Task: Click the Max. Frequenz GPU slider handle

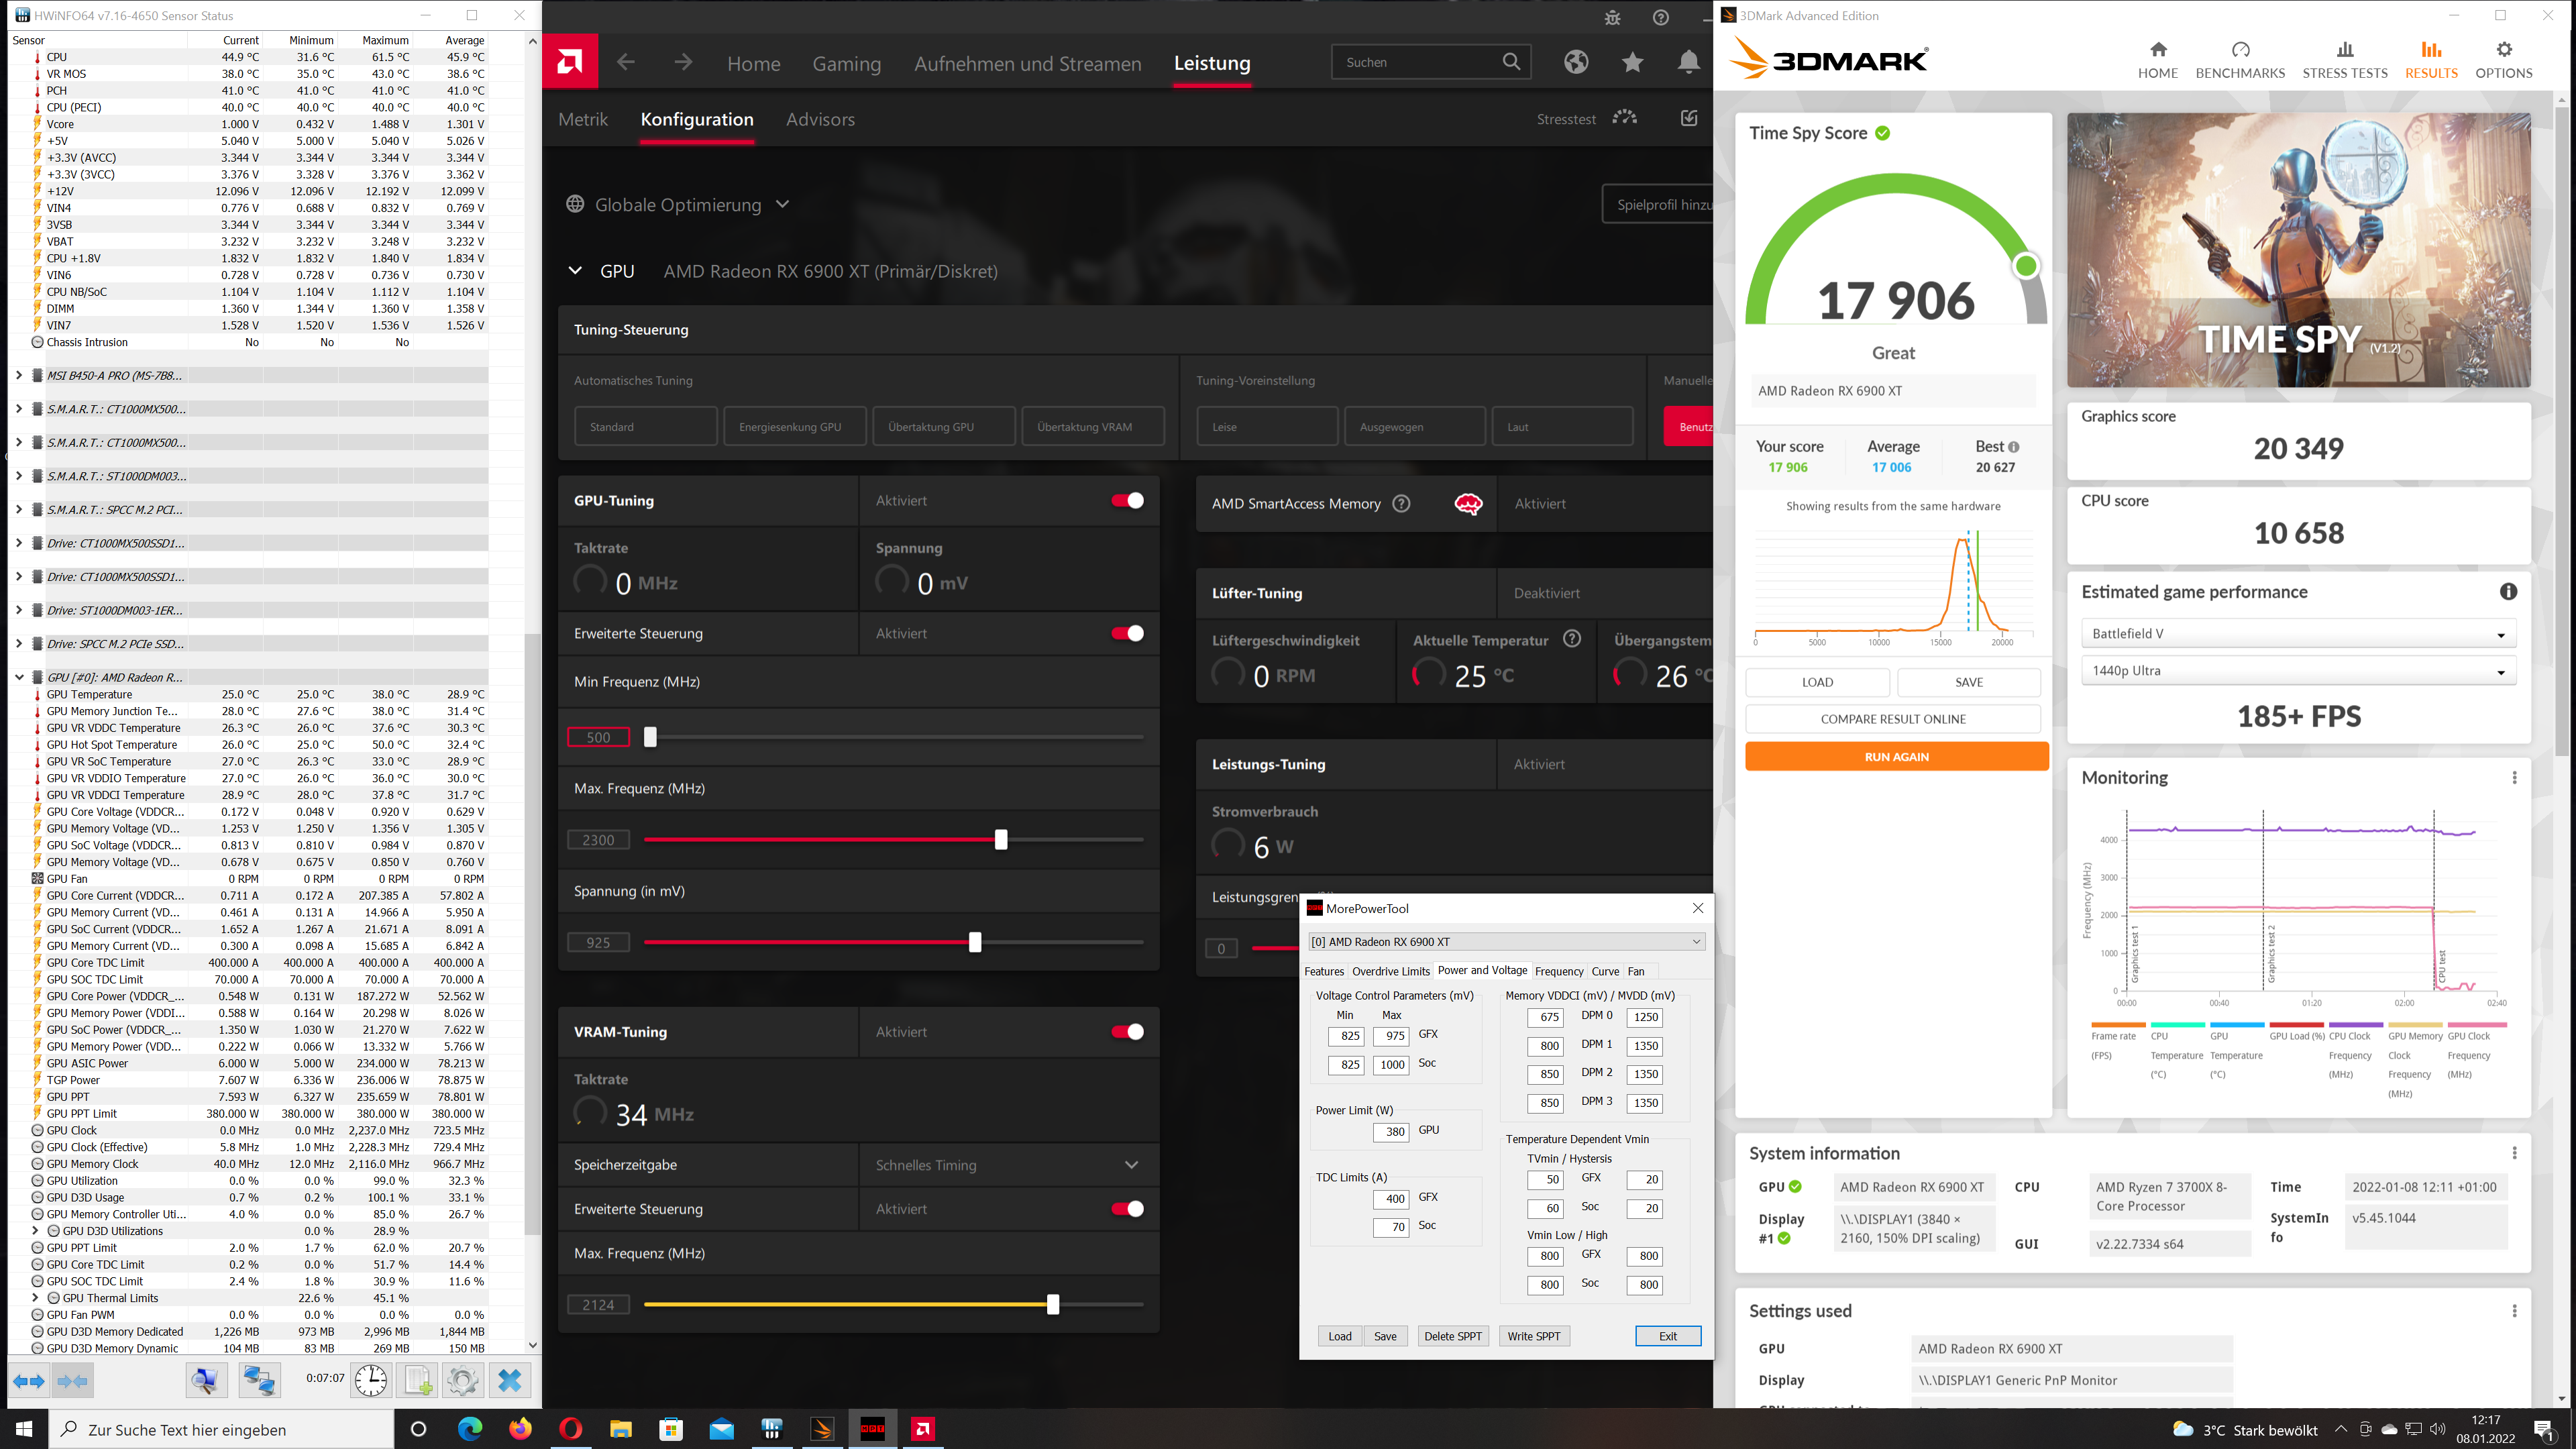Action: tap(1001, 840)
